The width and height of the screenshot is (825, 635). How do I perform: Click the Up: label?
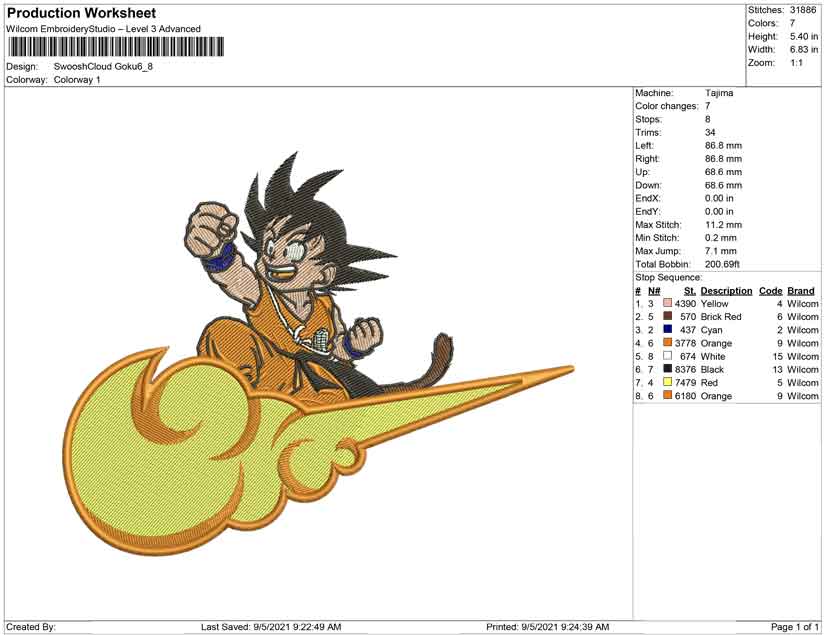(x=642, y=172)
